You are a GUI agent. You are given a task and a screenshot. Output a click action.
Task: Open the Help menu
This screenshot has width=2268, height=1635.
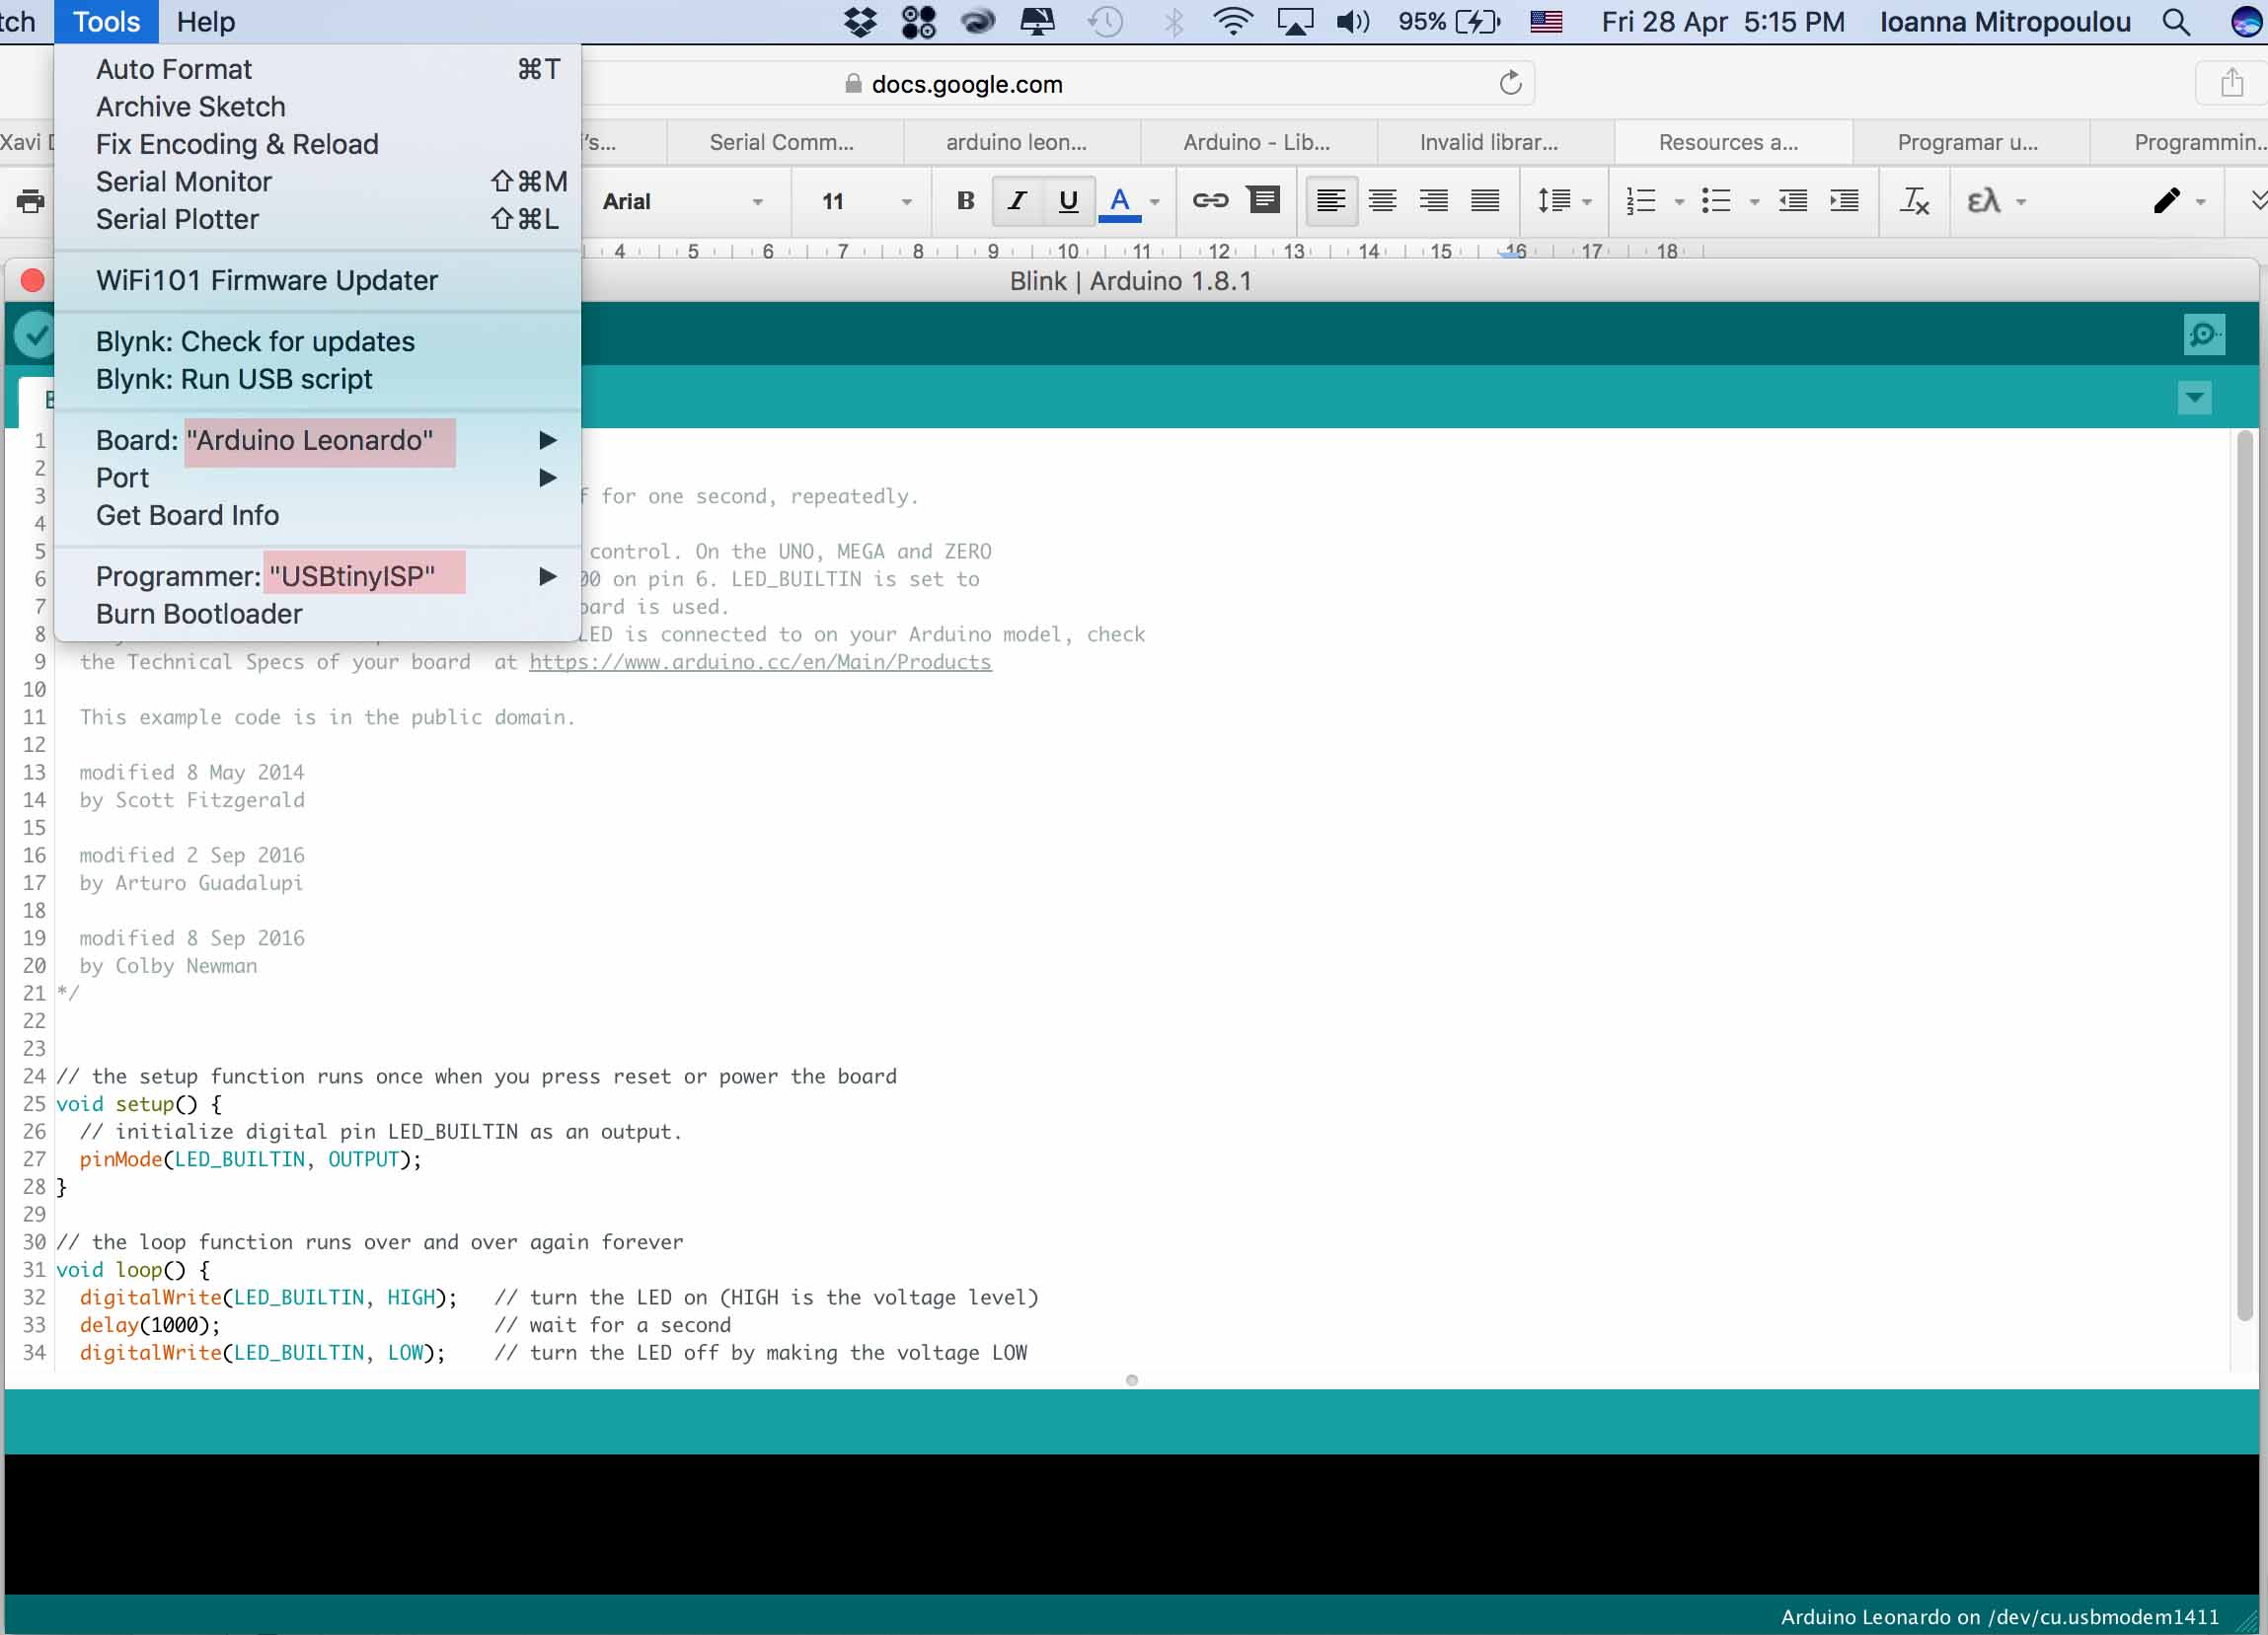[206, 21]
